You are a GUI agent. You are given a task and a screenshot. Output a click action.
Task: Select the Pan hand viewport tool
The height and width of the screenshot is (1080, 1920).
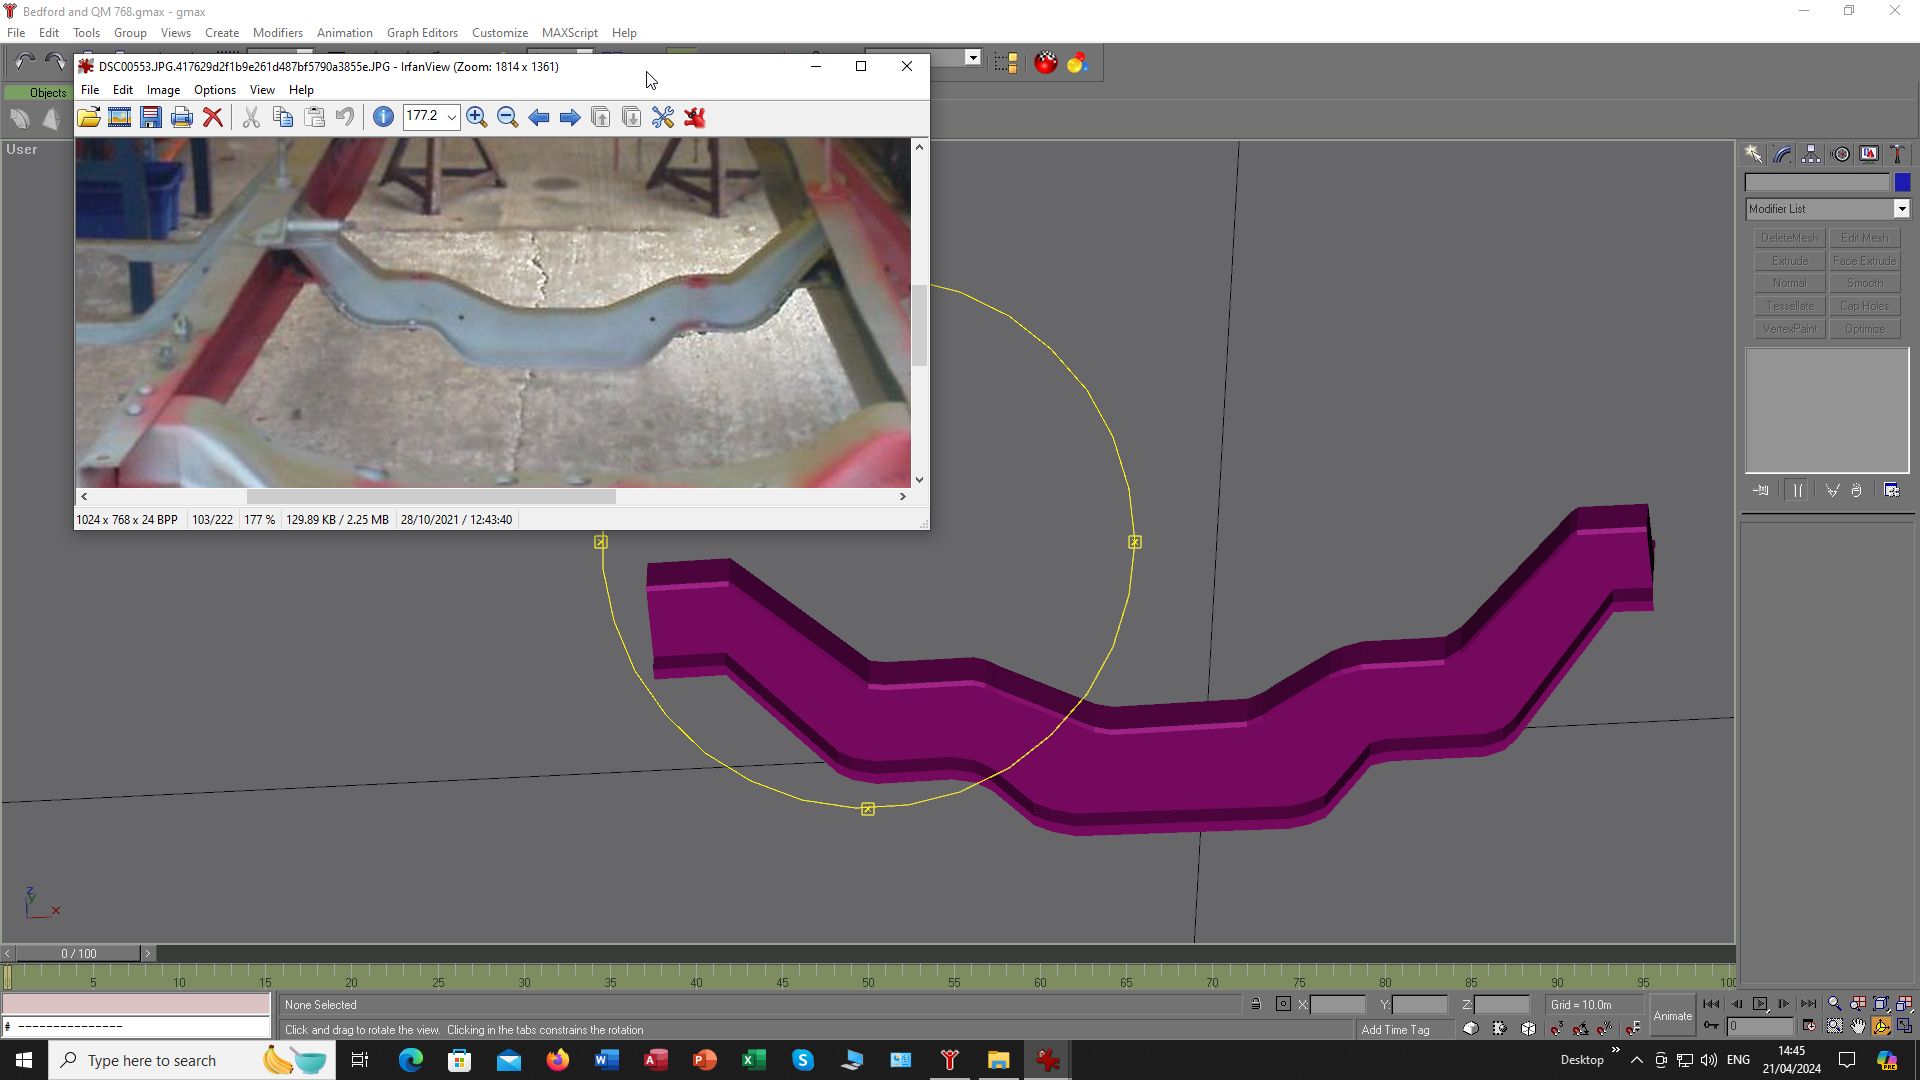1858,1027
